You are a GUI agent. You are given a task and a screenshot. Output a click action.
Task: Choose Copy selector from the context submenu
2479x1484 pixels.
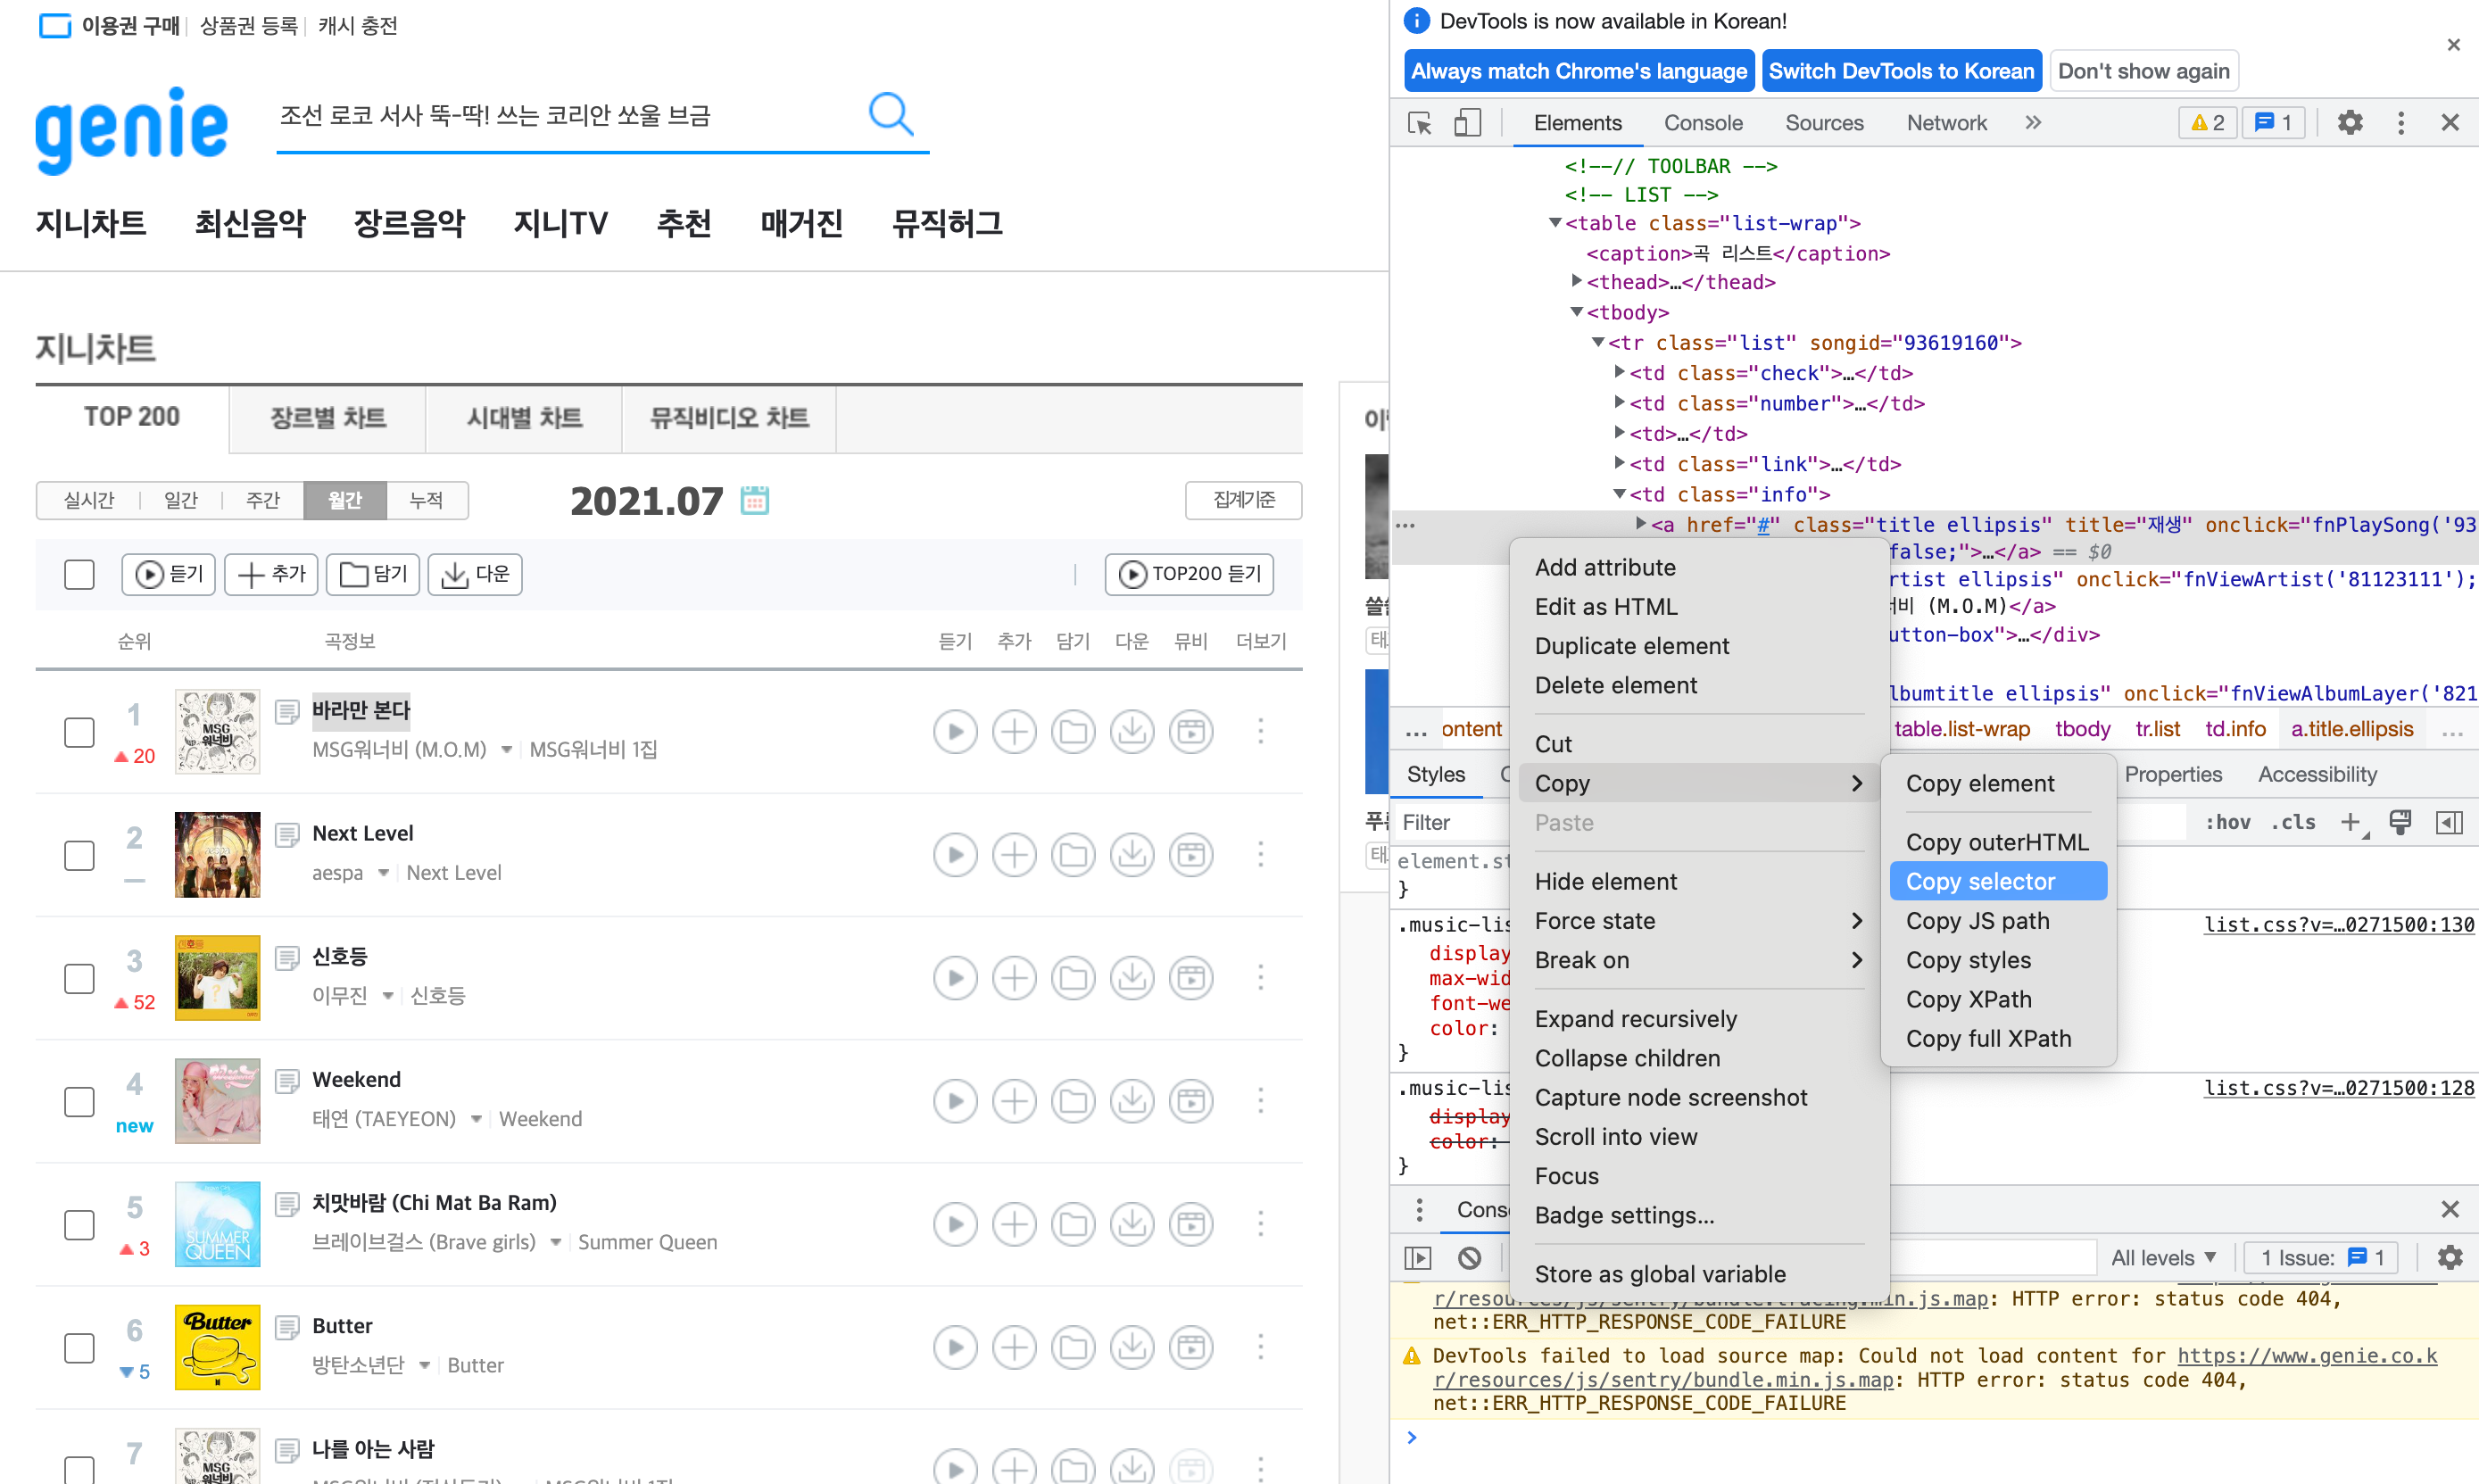click(x=1979, y=881)
